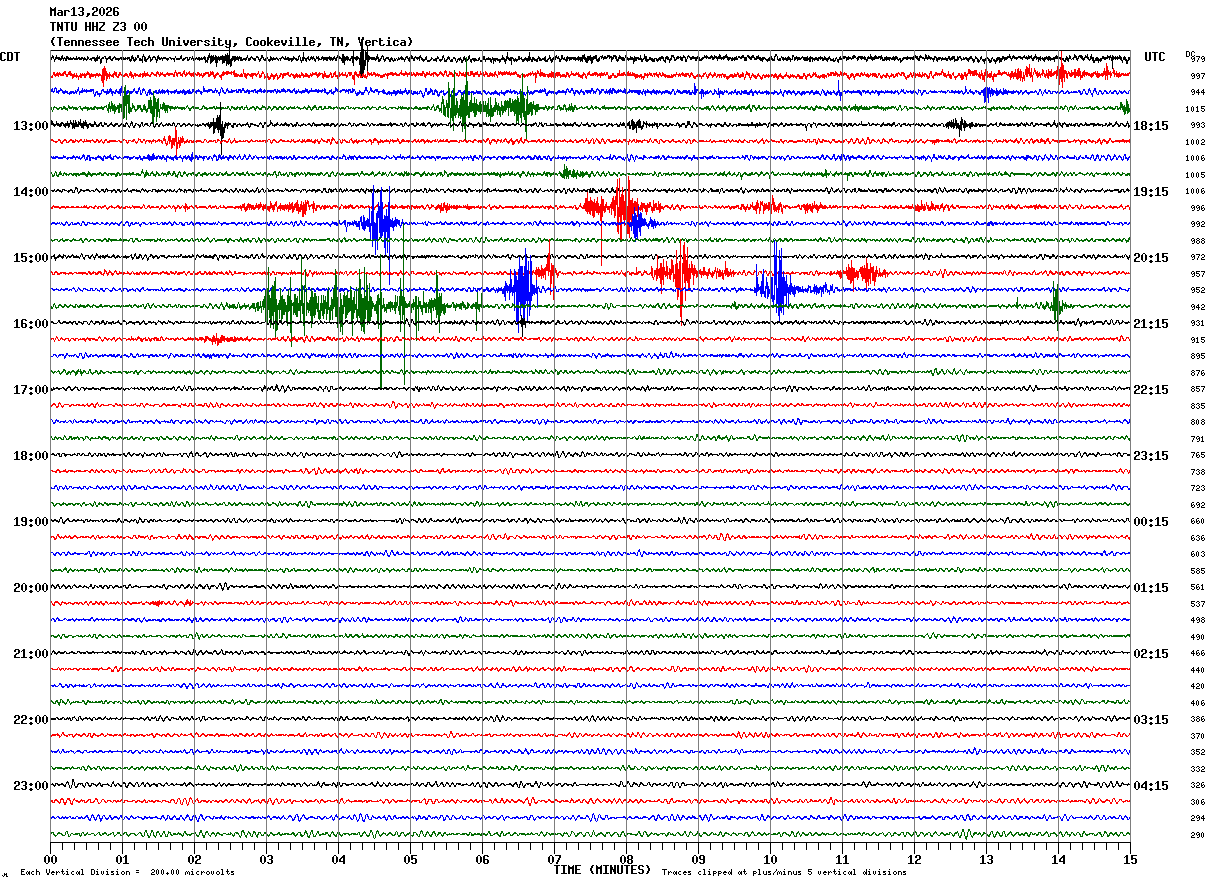Select the 16:00 CDT time label
Viewport: 1210px width, 886px height.
(30, 324)
